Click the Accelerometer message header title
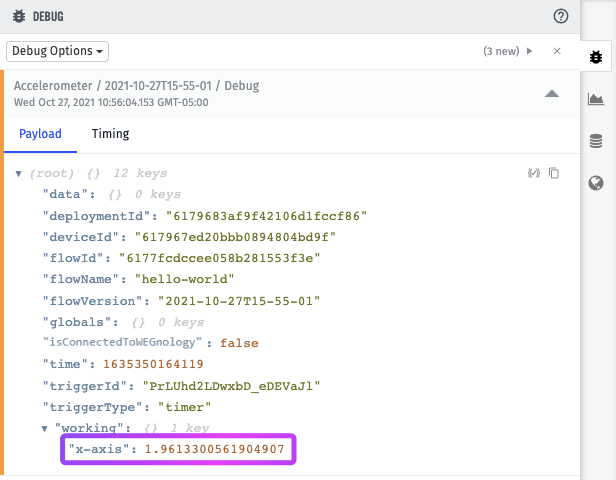The image size is (616, 480). (x=136, y=86)
